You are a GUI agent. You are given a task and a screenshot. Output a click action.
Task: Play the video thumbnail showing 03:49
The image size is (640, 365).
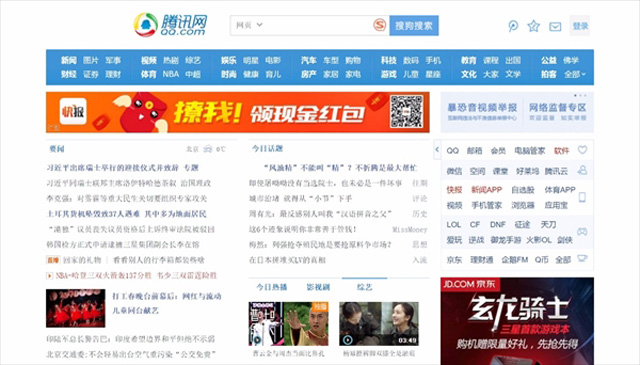click(x=379, y=324)
